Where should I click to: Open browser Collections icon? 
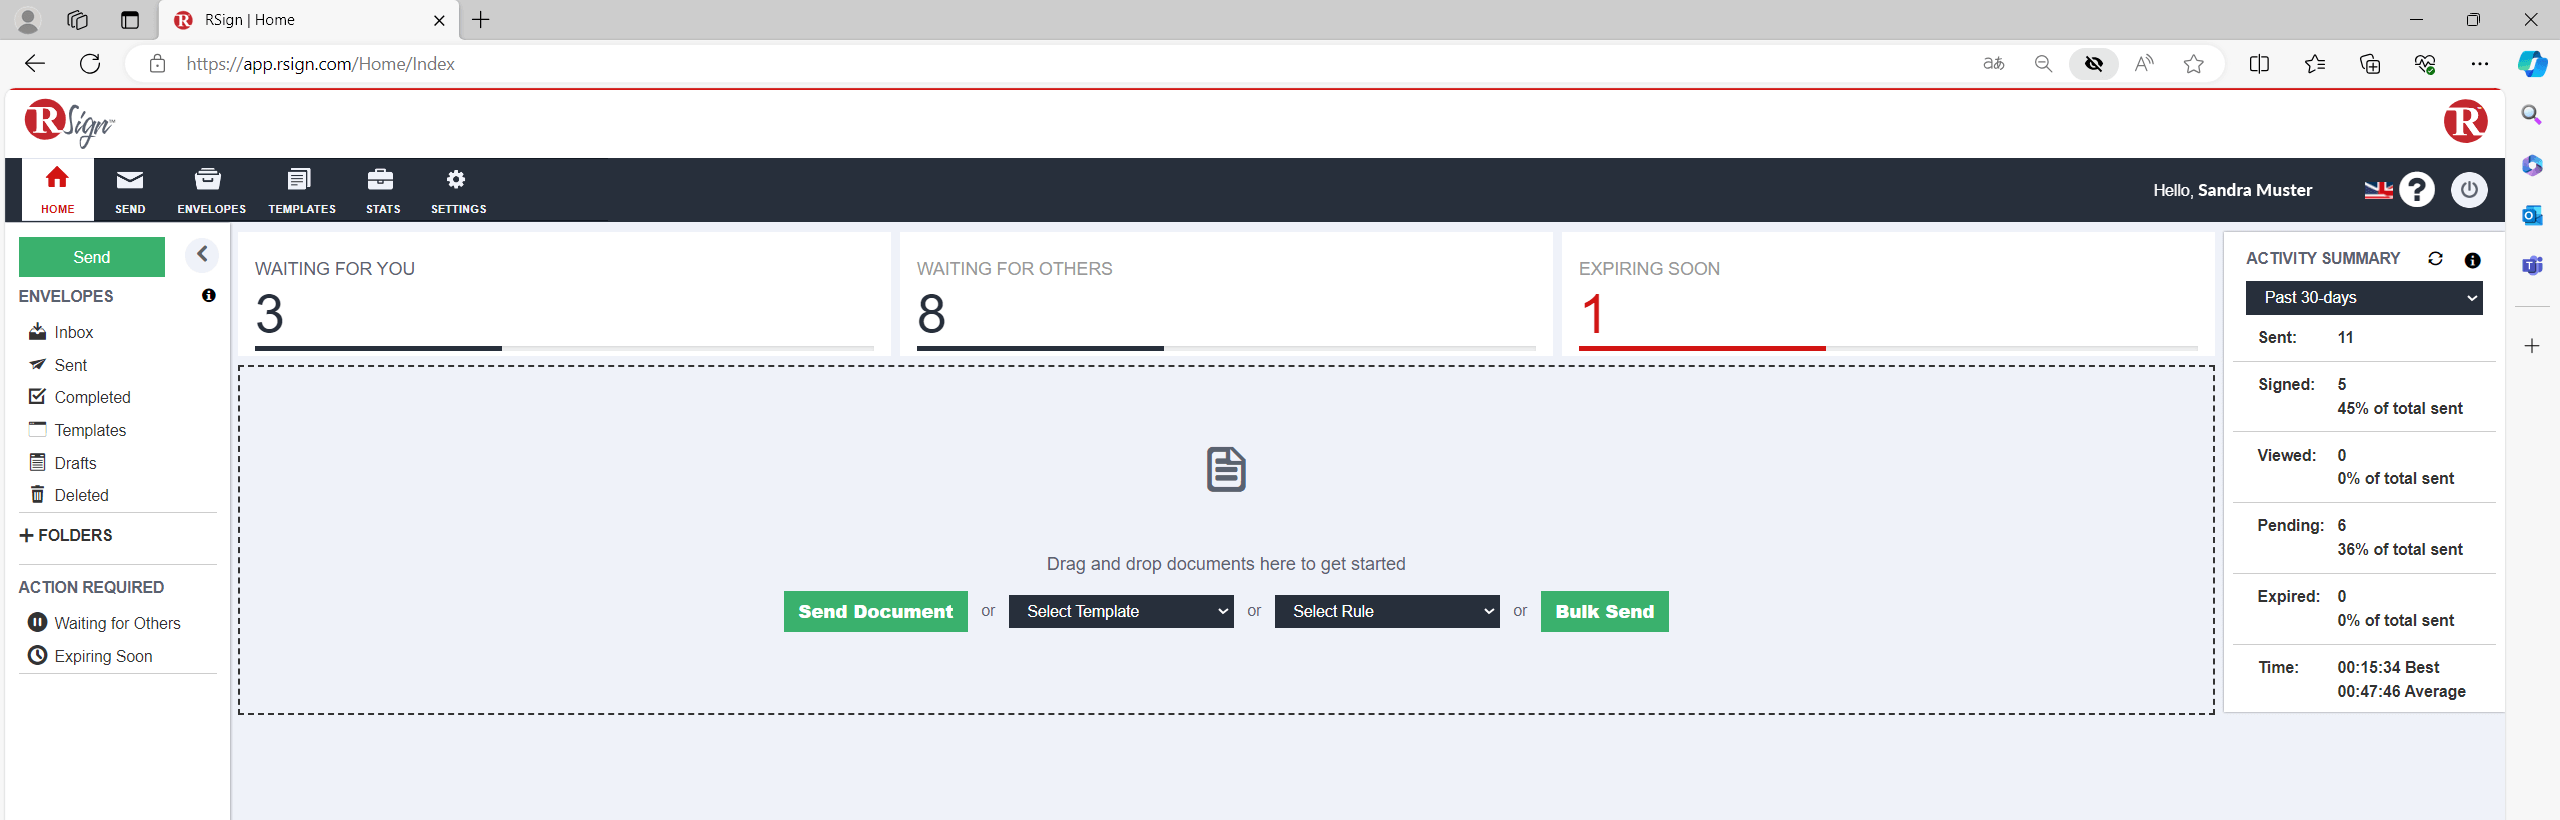point(2370,64)
